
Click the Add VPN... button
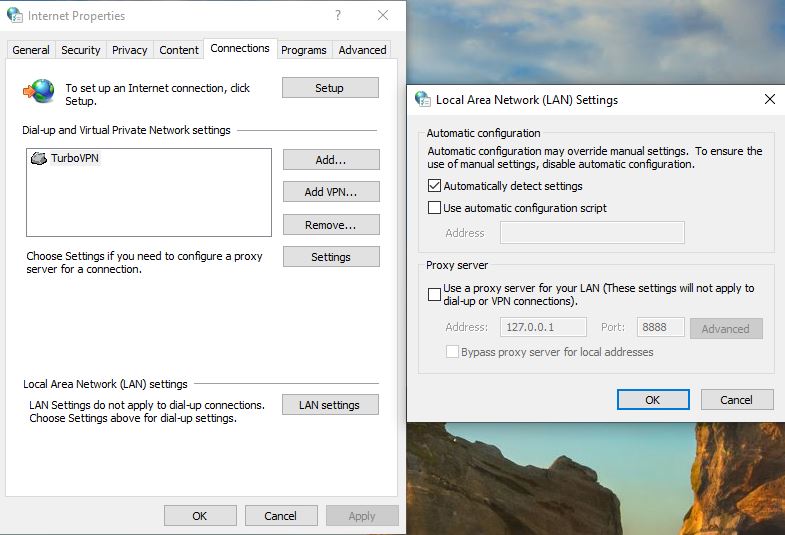pyautogui.click(x=331, y=192)
